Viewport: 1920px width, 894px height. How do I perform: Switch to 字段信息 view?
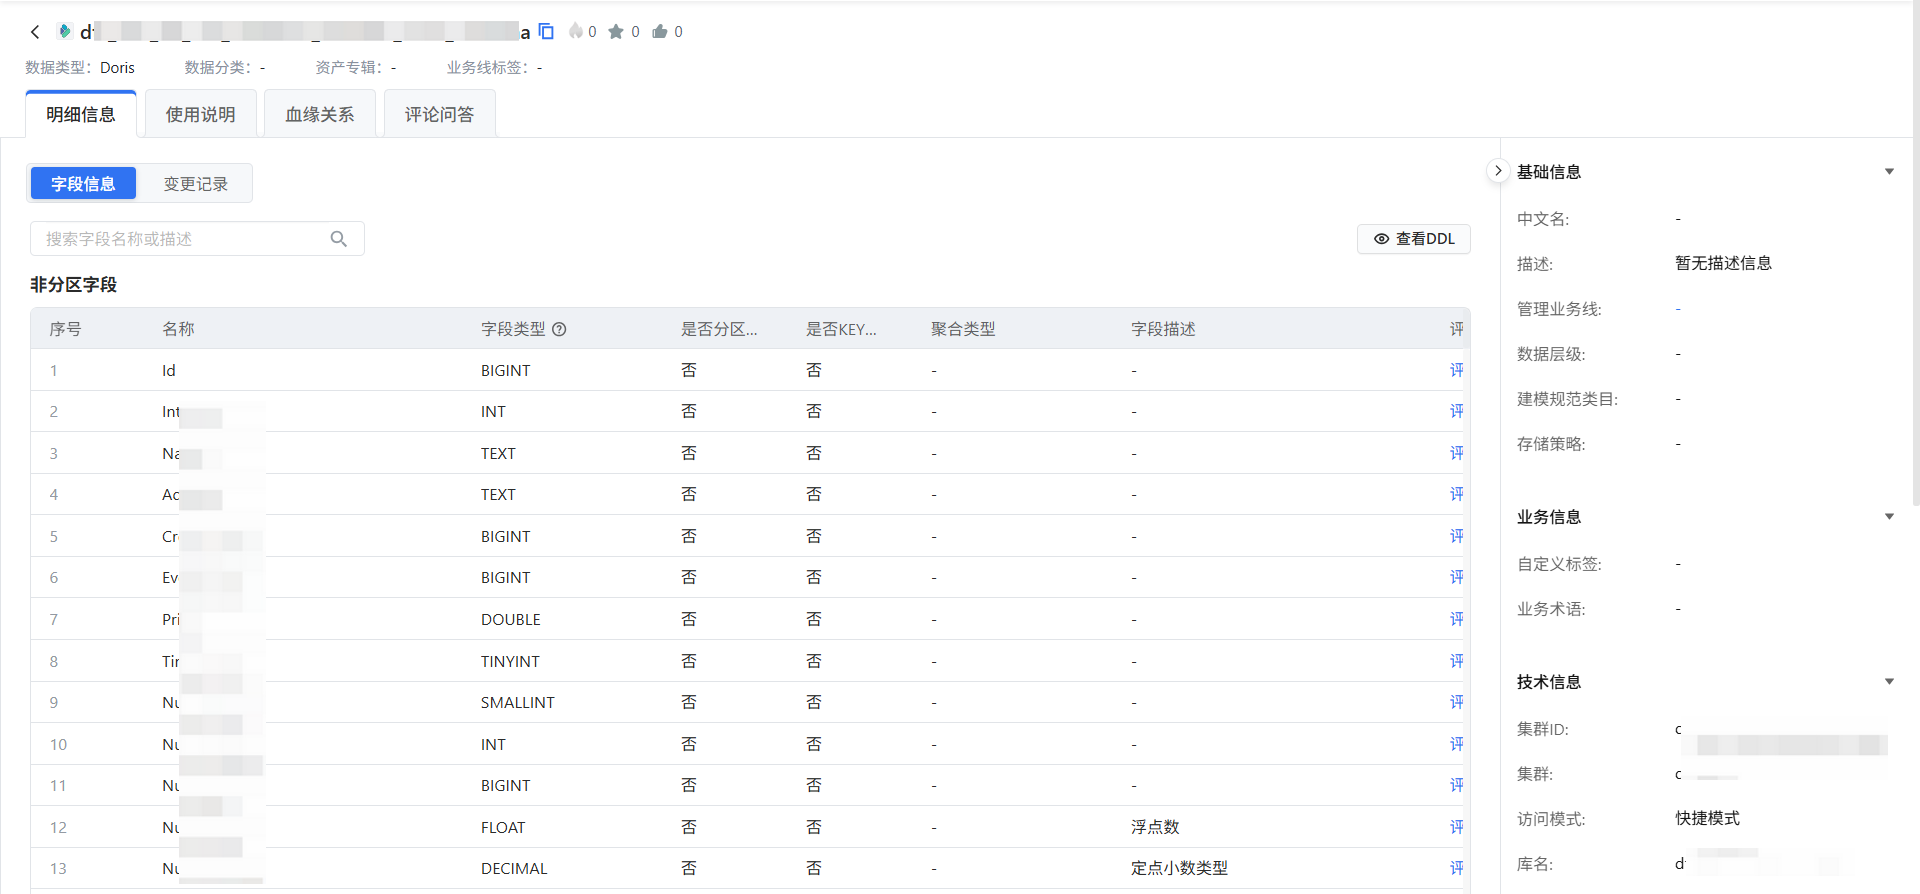coord(83,184)
